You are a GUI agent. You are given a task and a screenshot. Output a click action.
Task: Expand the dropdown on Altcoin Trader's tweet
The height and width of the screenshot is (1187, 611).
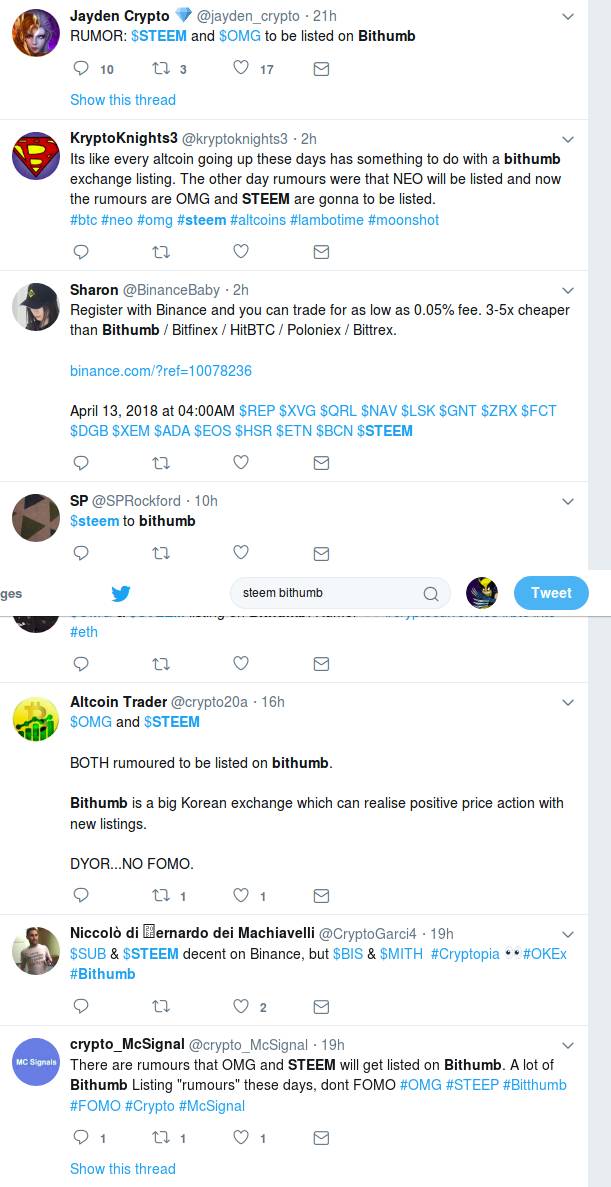point(568,701)
